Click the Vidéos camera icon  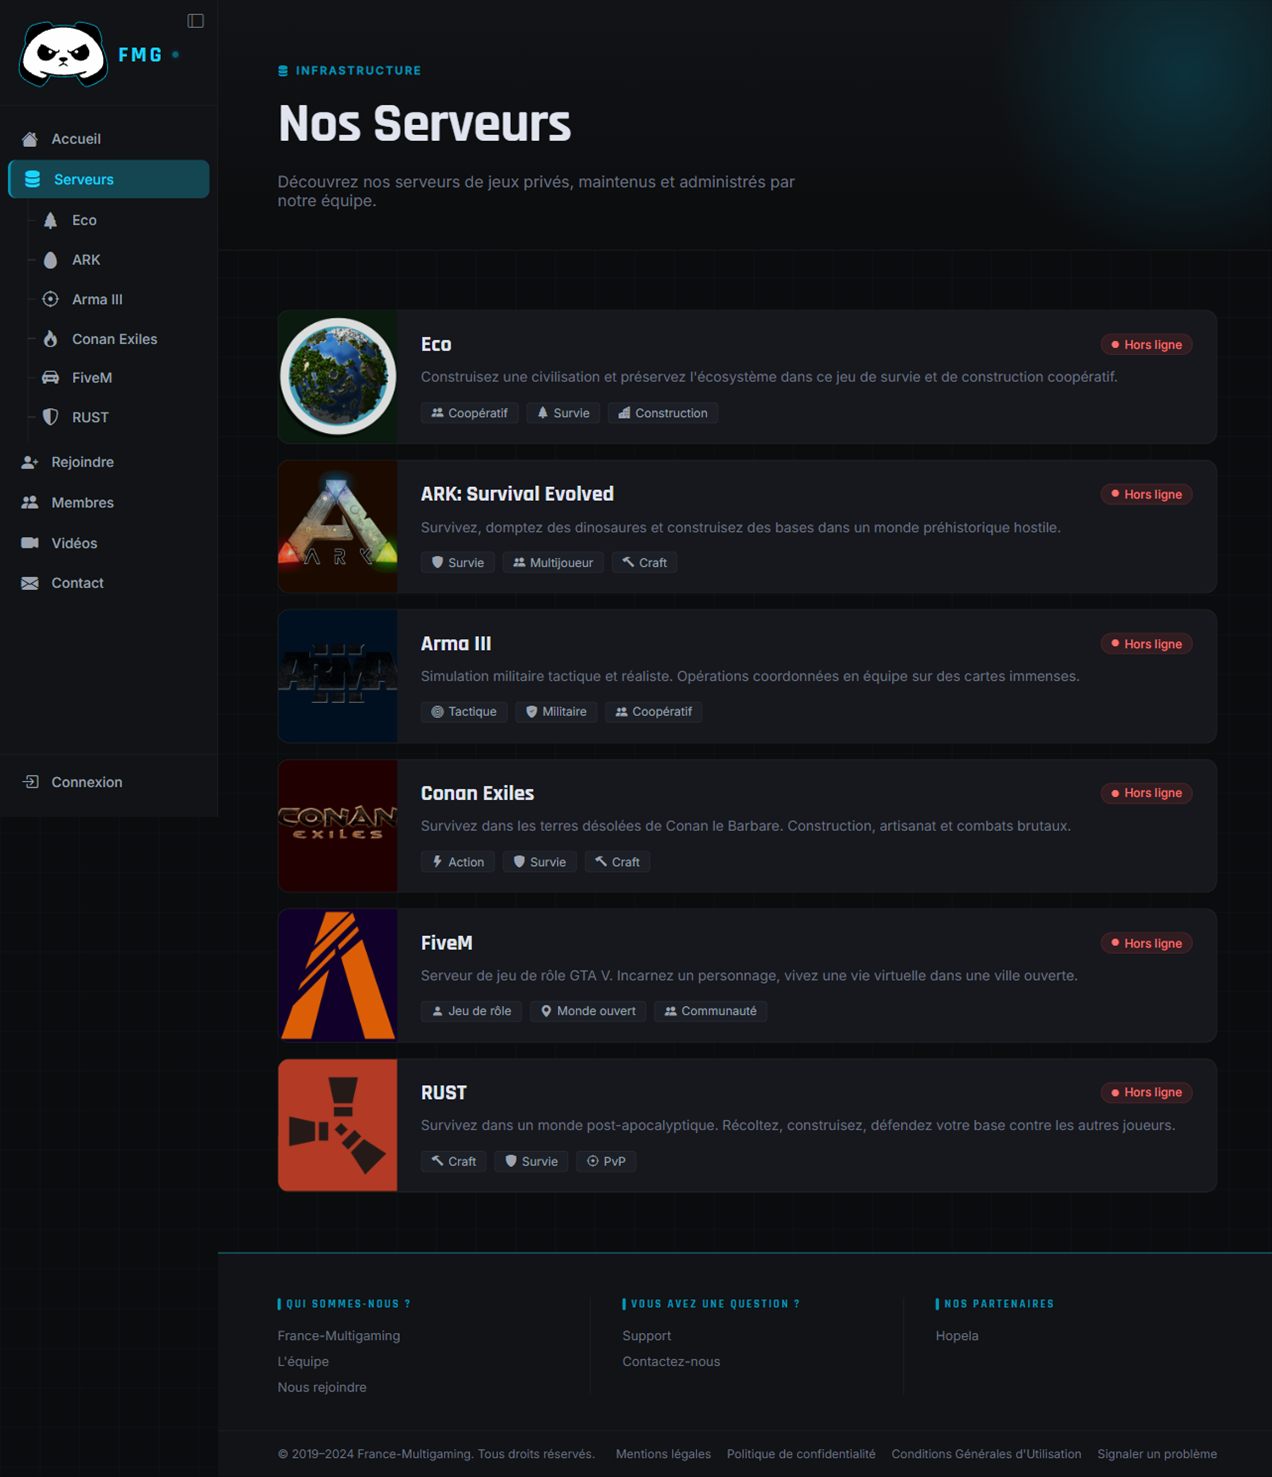pyautogui.click(x=30, y=543)
